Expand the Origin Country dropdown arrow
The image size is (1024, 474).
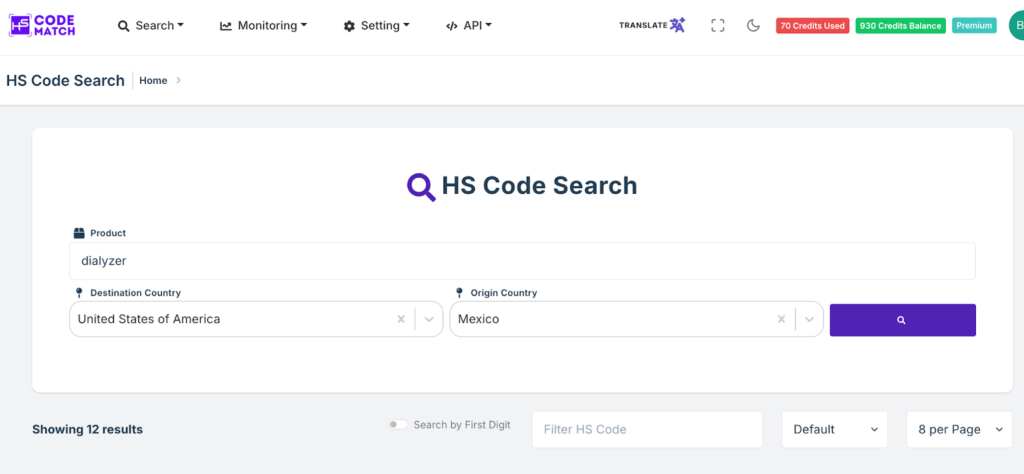(809, 320)
